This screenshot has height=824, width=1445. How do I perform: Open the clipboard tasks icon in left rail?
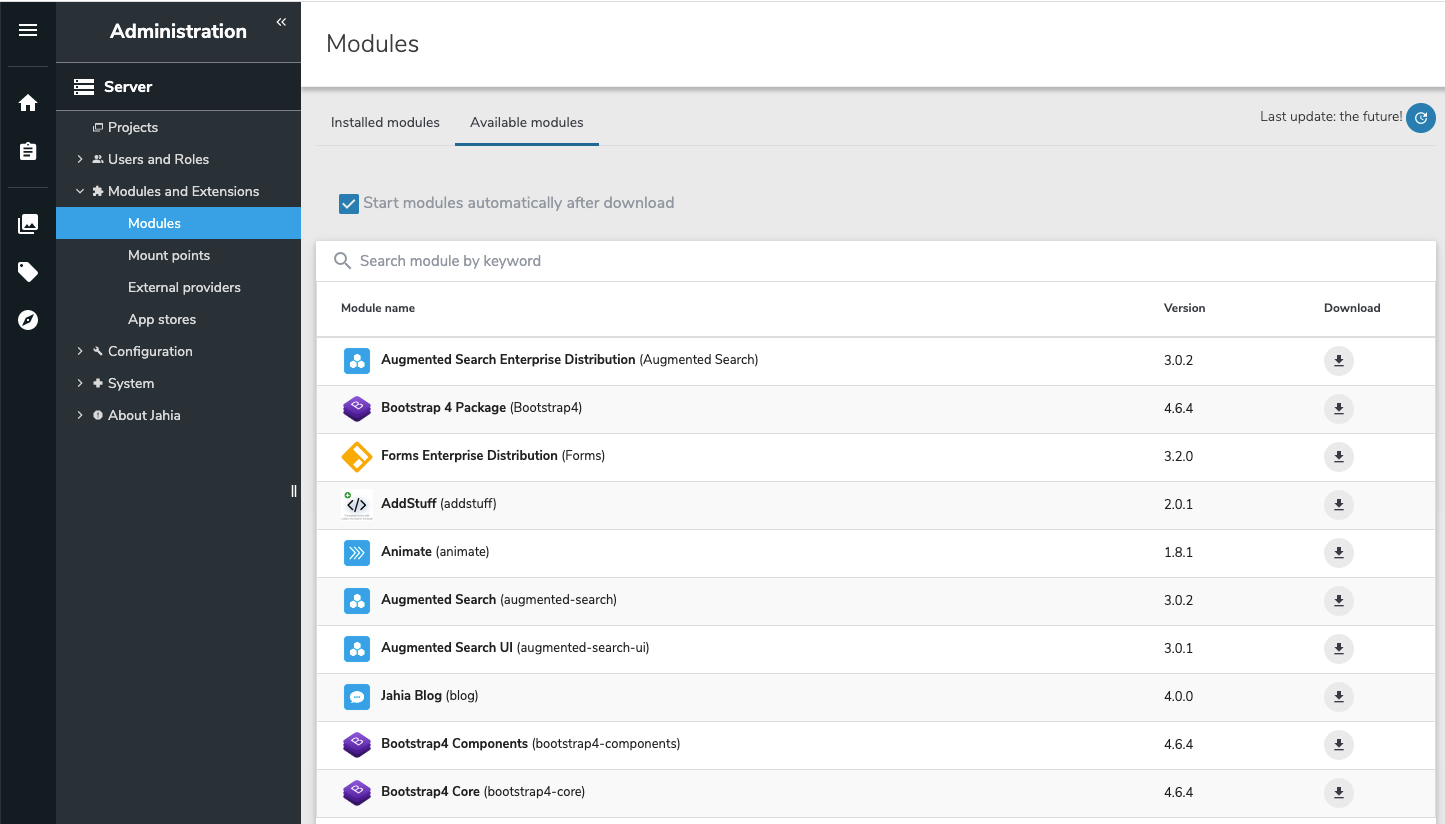pos(28,151)
